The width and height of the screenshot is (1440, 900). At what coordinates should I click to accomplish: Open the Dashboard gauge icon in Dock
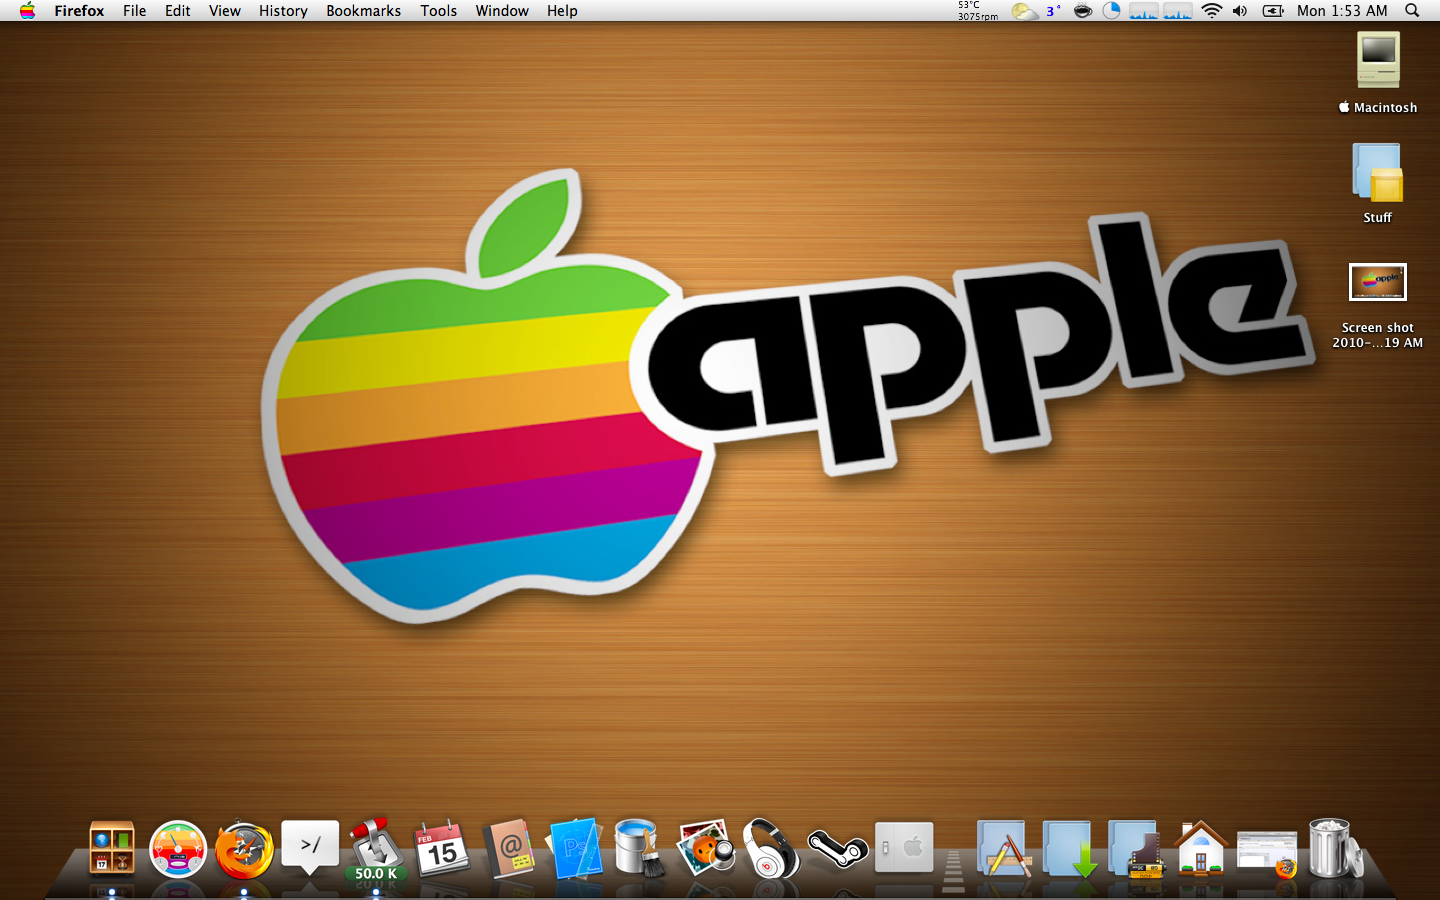(178, 849)
